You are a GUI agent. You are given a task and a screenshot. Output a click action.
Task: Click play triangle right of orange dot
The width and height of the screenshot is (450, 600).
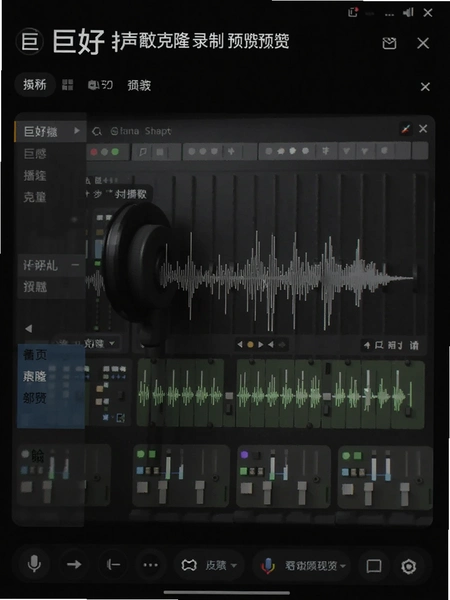click(261, 344)
